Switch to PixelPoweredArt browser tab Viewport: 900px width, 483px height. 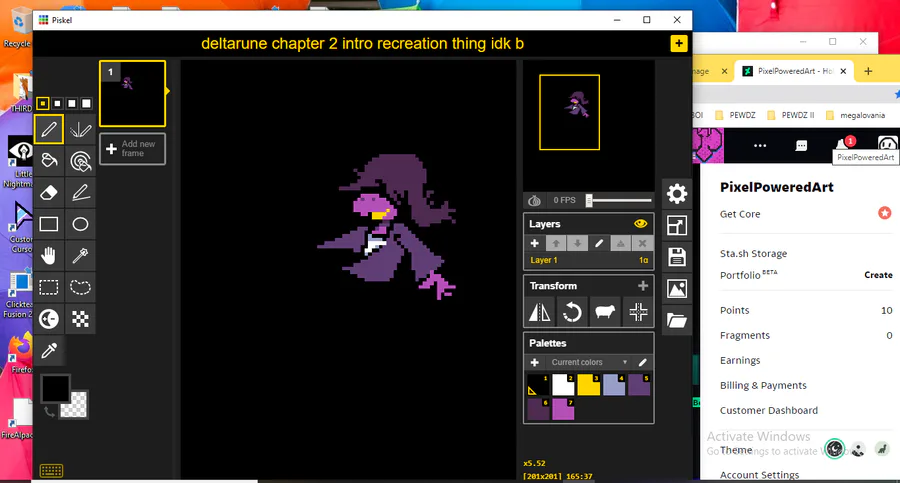coord(794,71)
